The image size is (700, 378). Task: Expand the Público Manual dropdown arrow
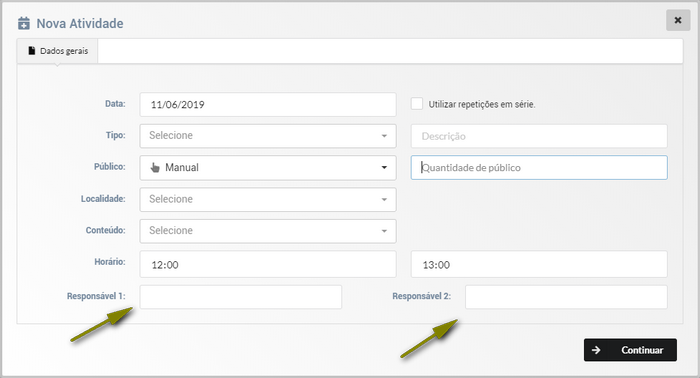384,168
